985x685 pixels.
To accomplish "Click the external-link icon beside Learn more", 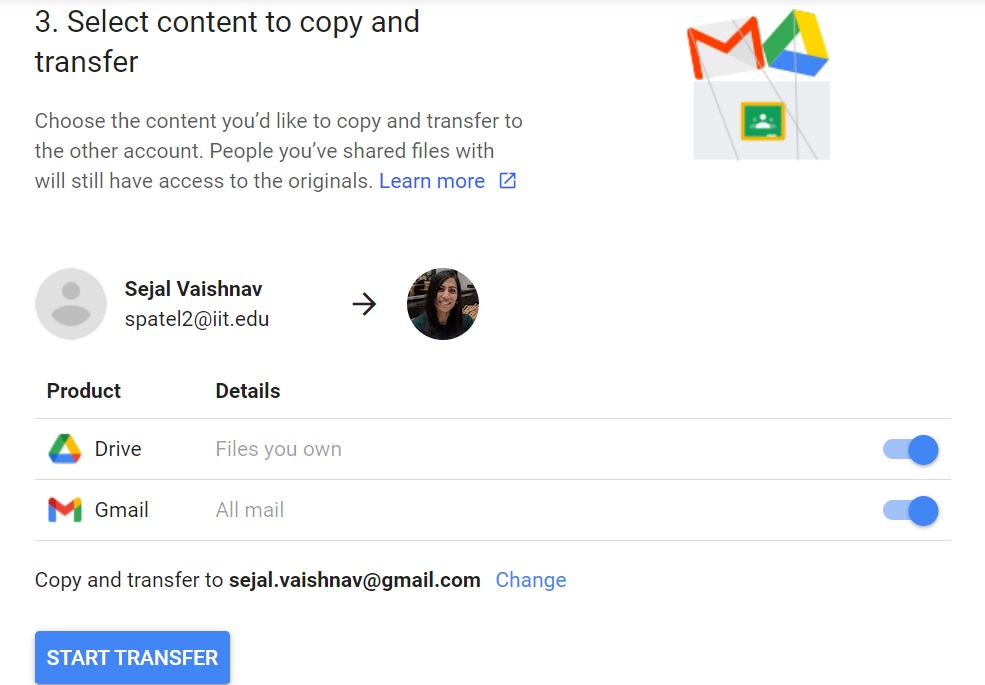I will click(507, 181).
